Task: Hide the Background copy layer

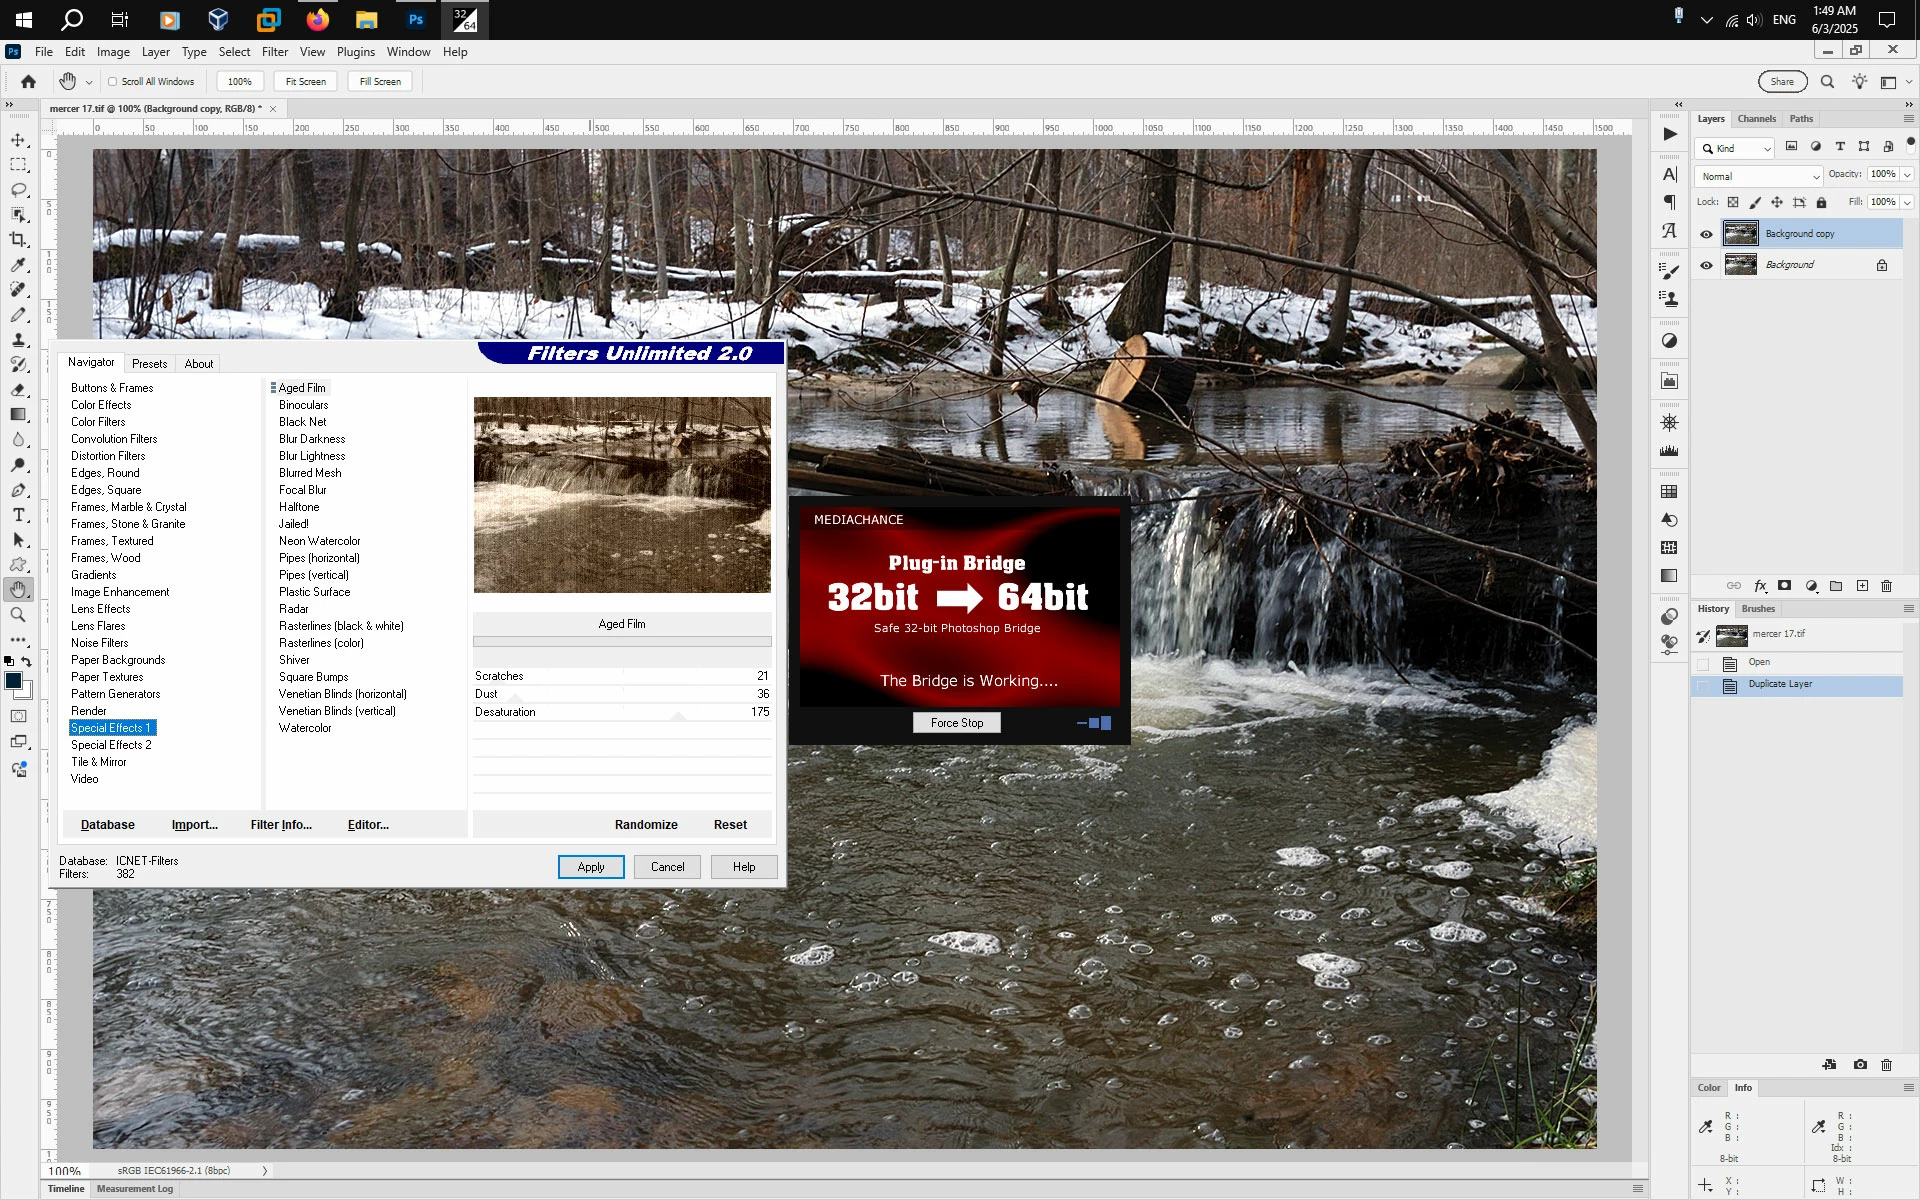Action: click(x=1706, y=234)
